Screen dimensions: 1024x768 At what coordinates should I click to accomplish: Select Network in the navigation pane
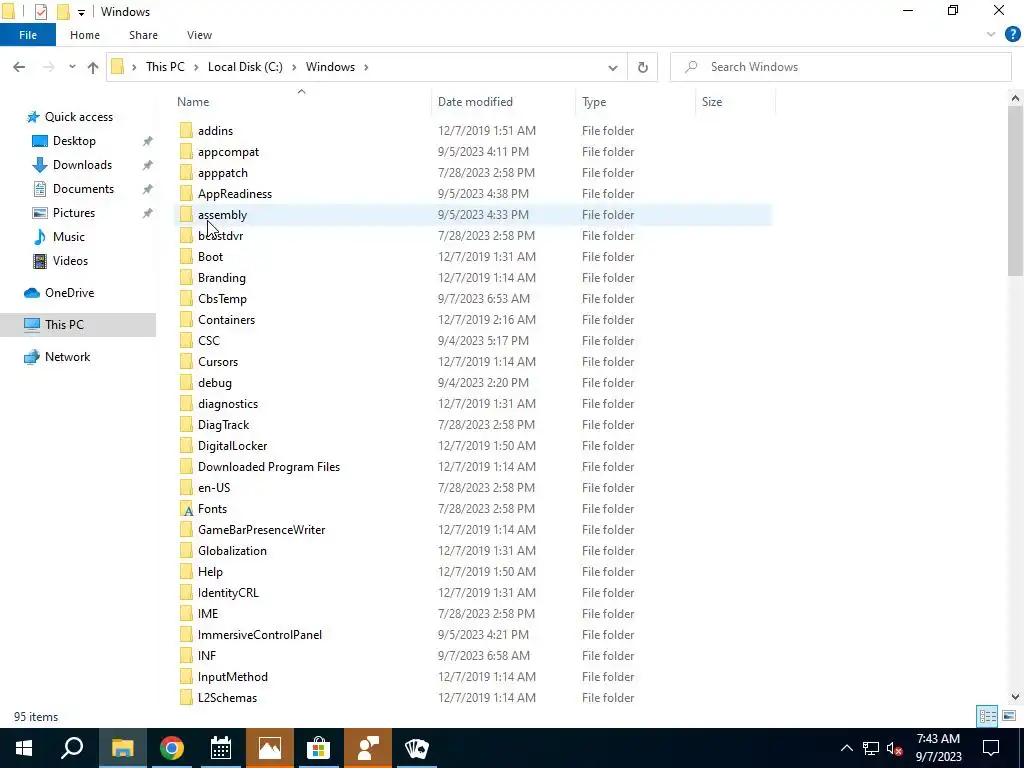67,357
